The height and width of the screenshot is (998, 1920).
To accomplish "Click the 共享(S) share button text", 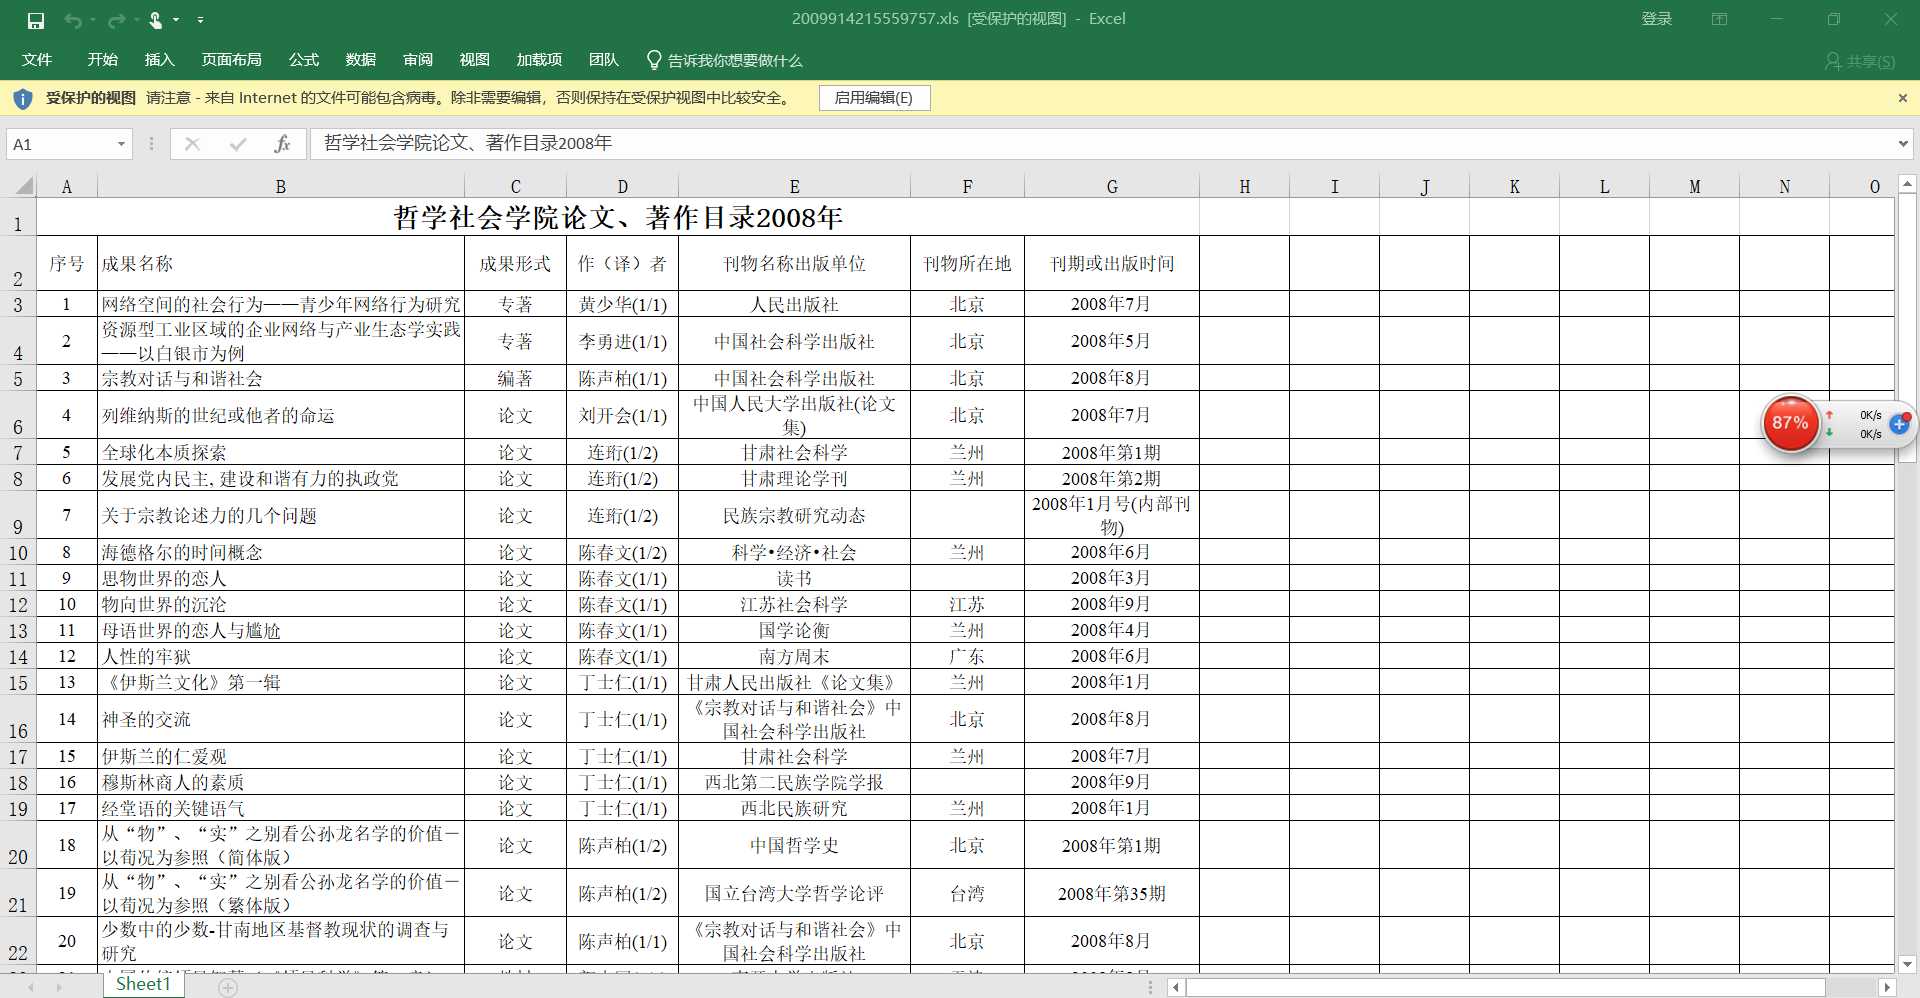I will (x=1870, y=61).
